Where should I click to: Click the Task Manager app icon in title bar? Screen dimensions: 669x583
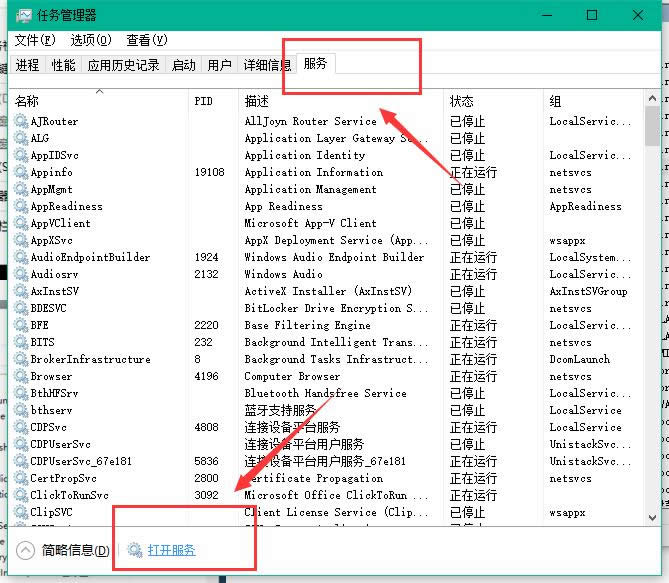pos(24,15)
